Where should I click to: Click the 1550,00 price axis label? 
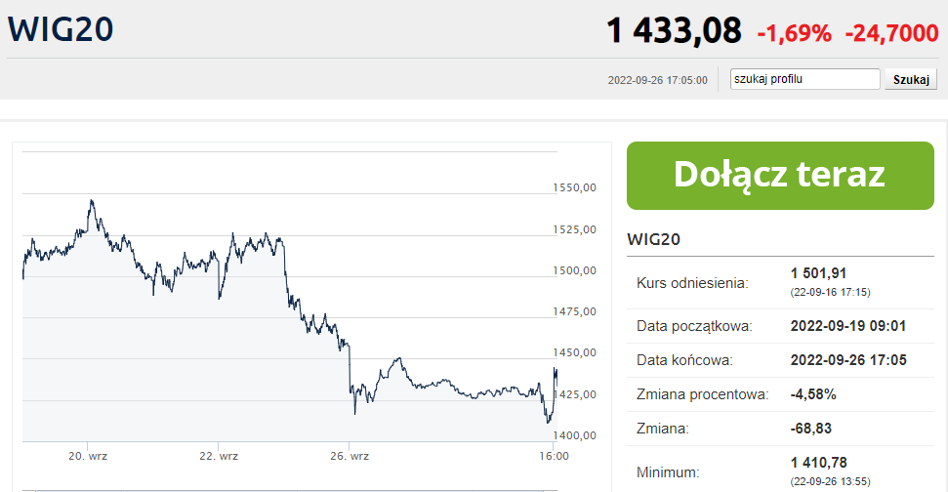574,188
